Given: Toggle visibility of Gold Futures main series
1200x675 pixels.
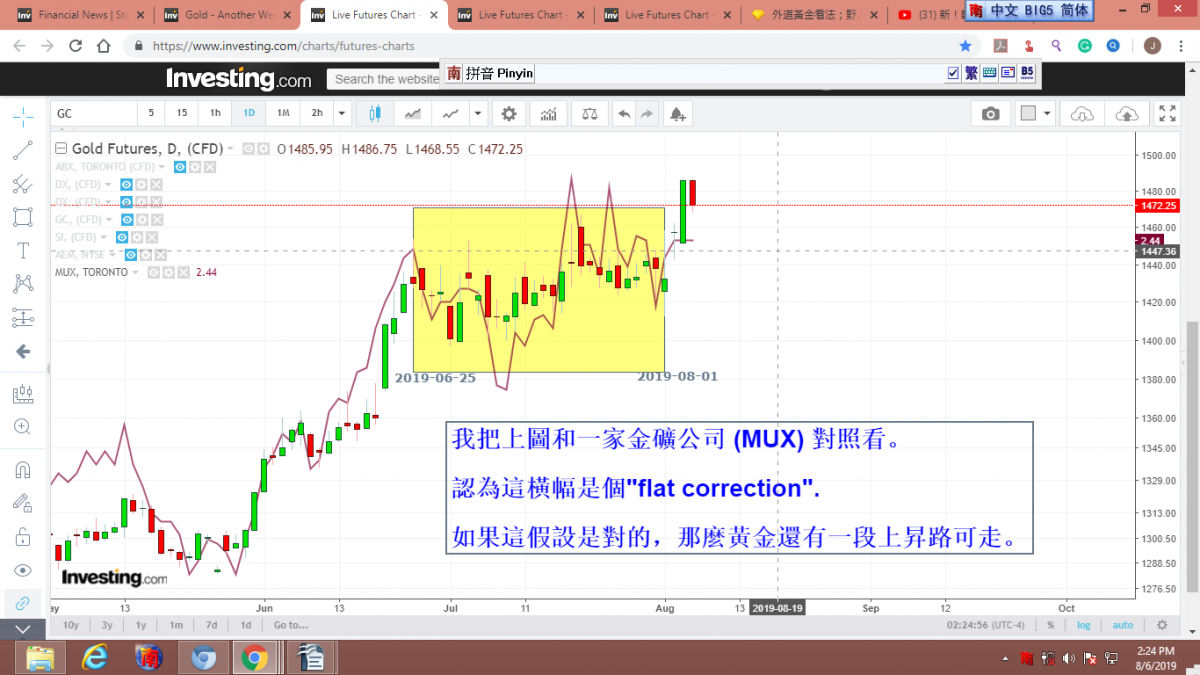Looking at the screenshot, I should pos(248,149).
